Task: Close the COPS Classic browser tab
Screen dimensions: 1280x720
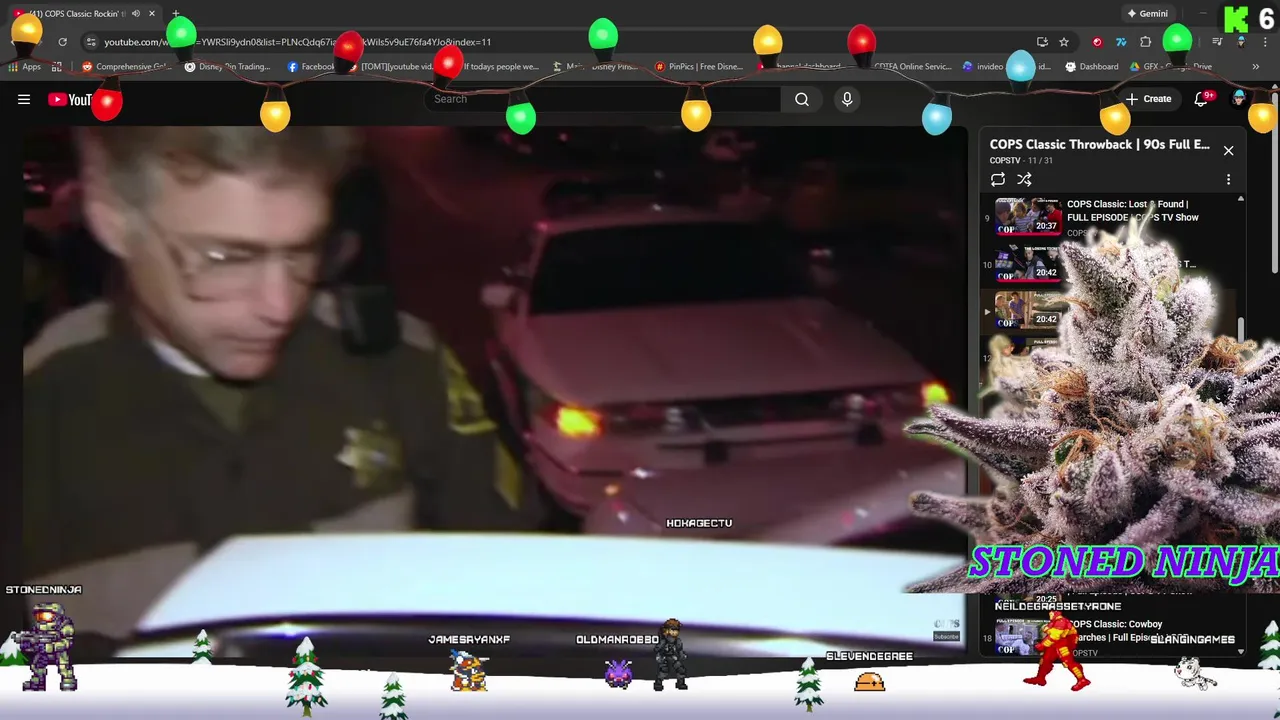Action: [152, 14]
